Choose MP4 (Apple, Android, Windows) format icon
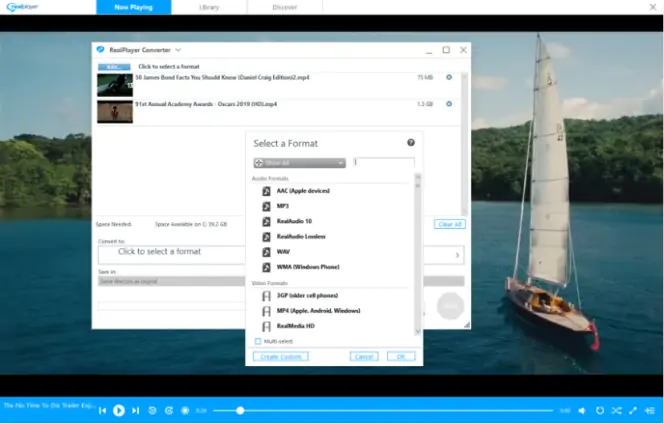Screen dimensions: 664x424 266,311
